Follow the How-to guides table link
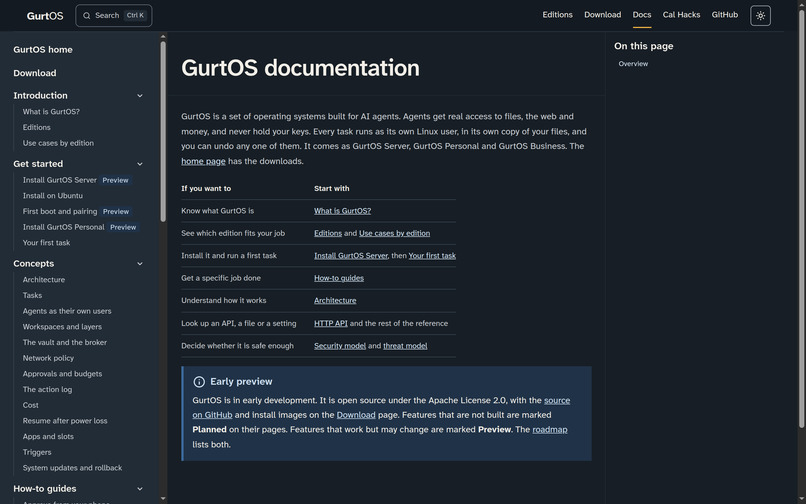Viewport: 806px width, 504px height. pyautogui.click(x=339, y=278)
